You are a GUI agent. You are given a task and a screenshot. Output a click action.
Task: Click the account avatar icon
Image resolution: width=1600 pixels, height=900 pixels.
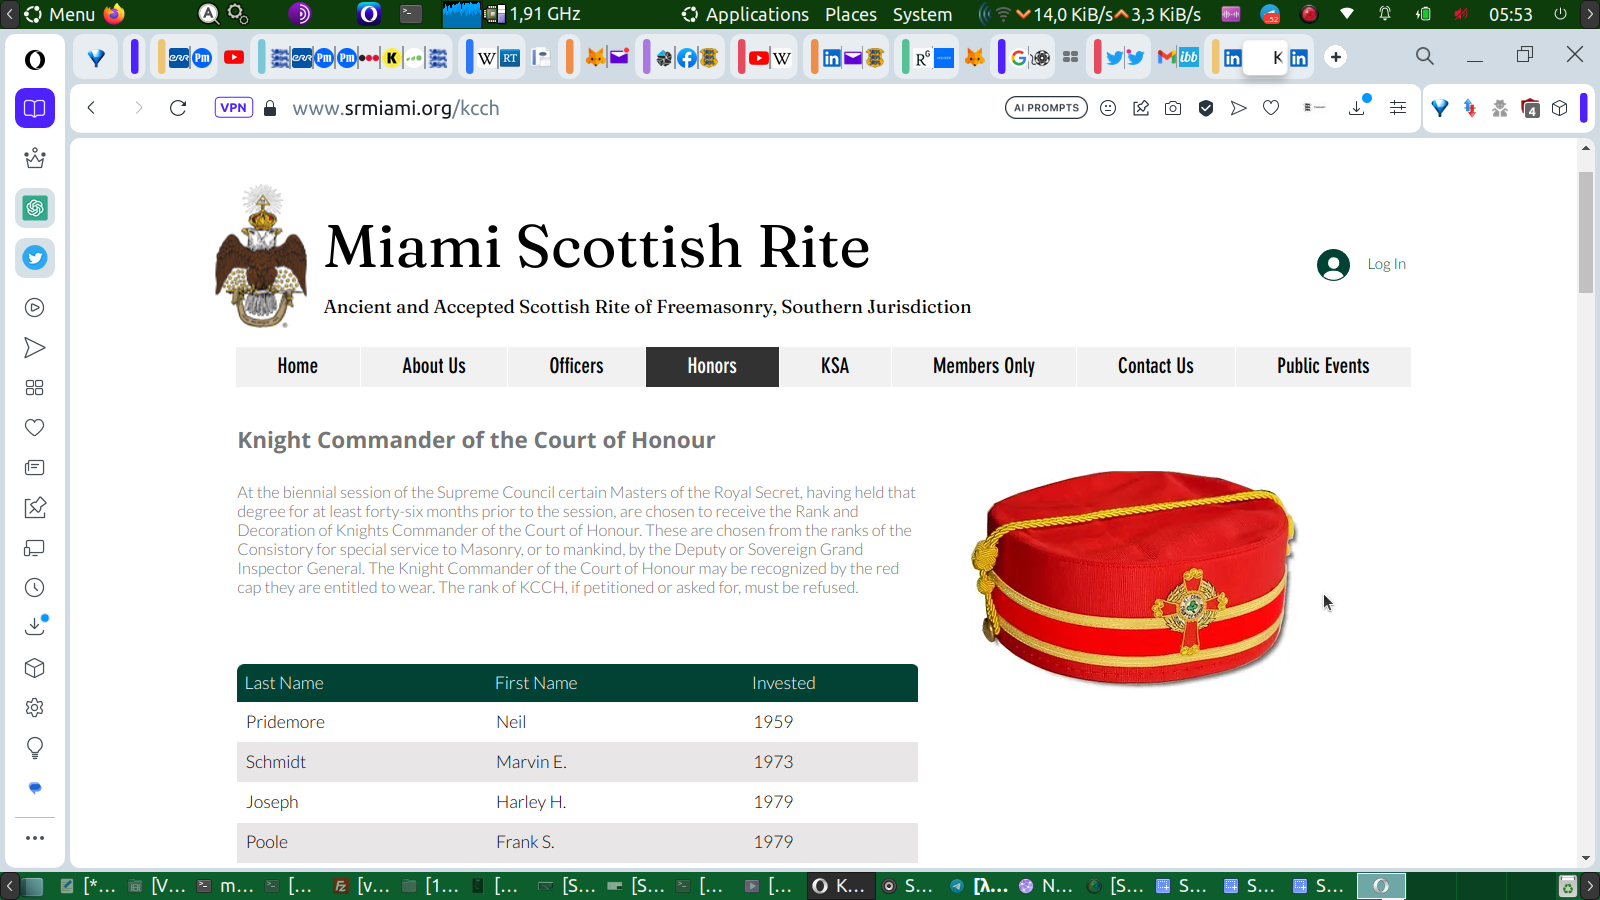(x=1333, y=264)
